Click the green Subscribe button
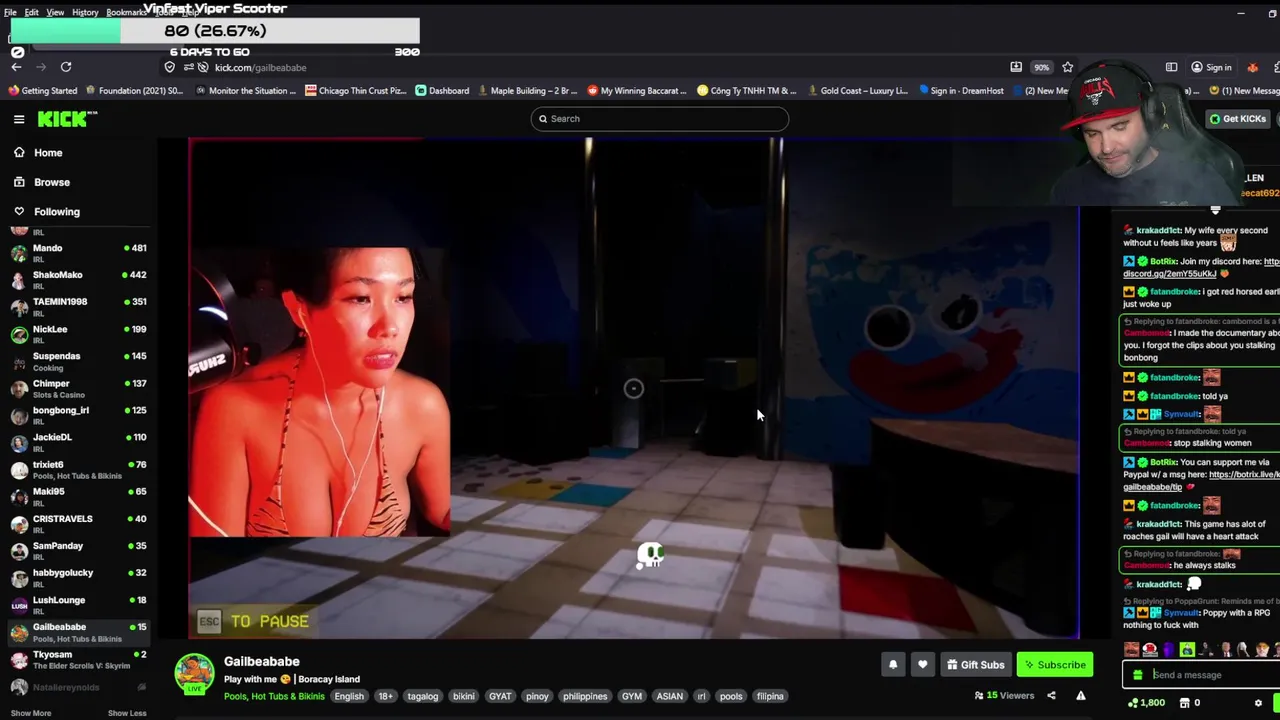The height and width of the screenshot is (720, 1280). [x=1054, y=665]
